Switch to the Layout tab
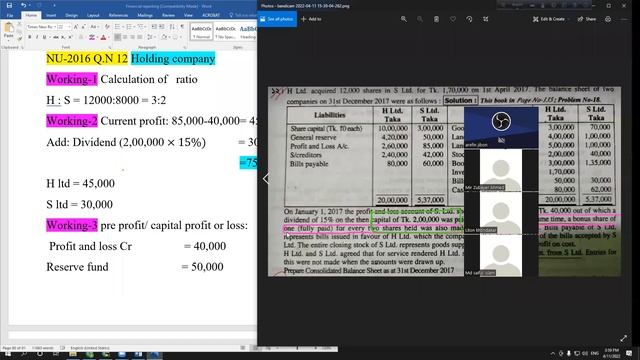This screenshot has width=640, height=360. 93,16
